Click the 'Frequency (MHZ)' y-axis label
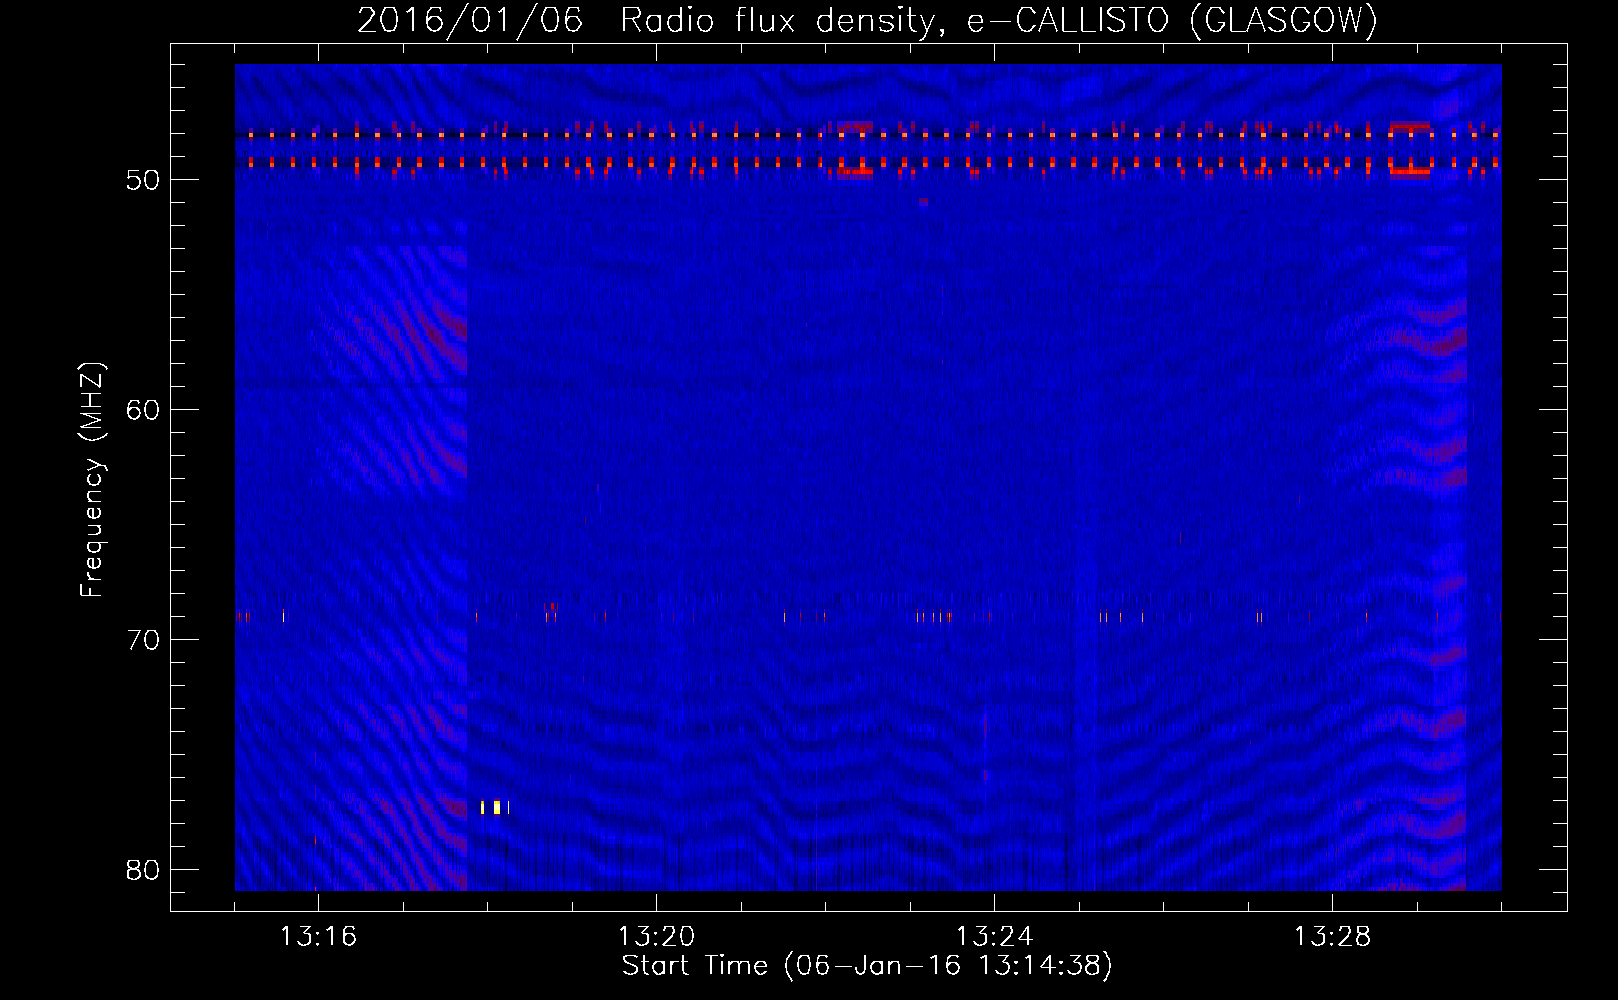The image size is (1618, 1000). 92,480
